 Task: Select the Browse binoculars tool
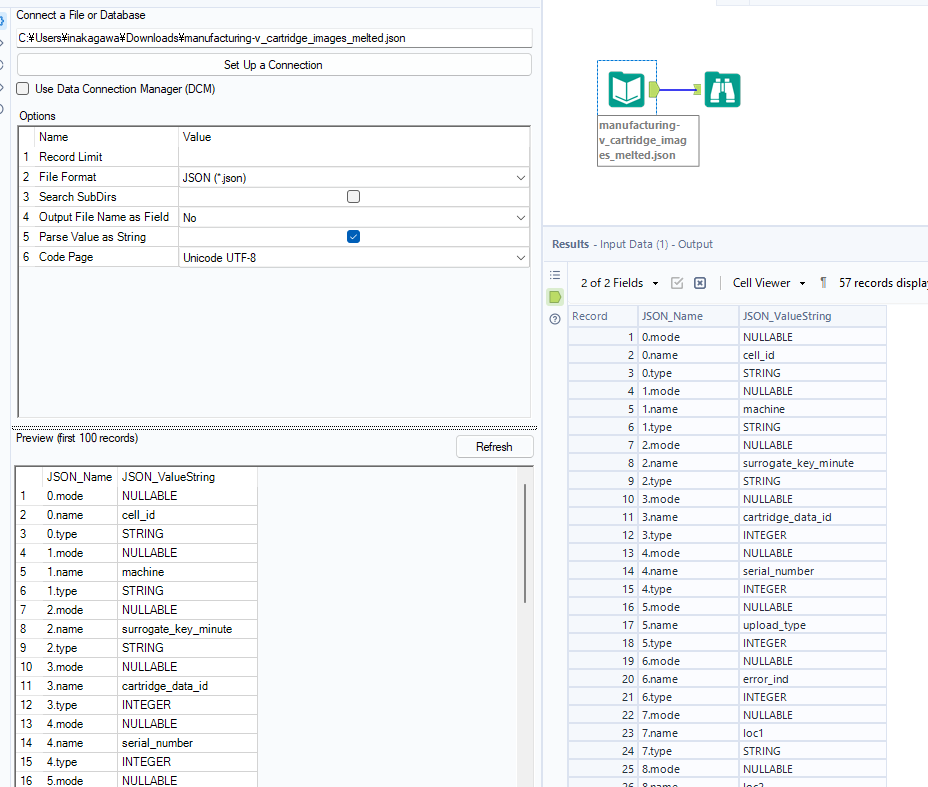click(722, 90)
